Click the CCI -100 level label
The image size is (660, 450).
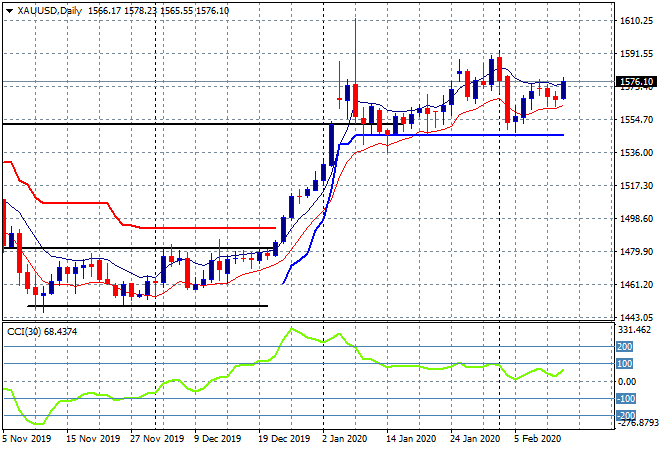click(x=625, y=398)
